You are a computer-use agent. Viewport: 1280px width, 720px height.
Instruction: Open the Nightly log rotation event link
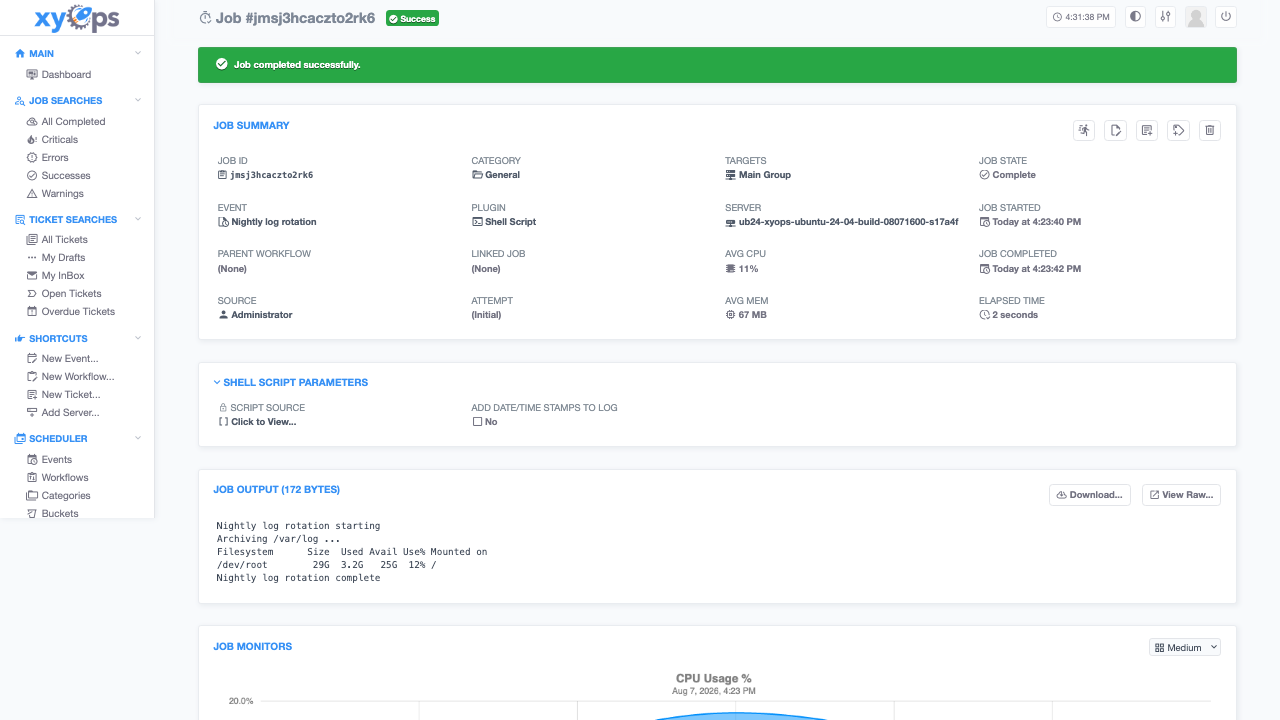pos(267,222)
